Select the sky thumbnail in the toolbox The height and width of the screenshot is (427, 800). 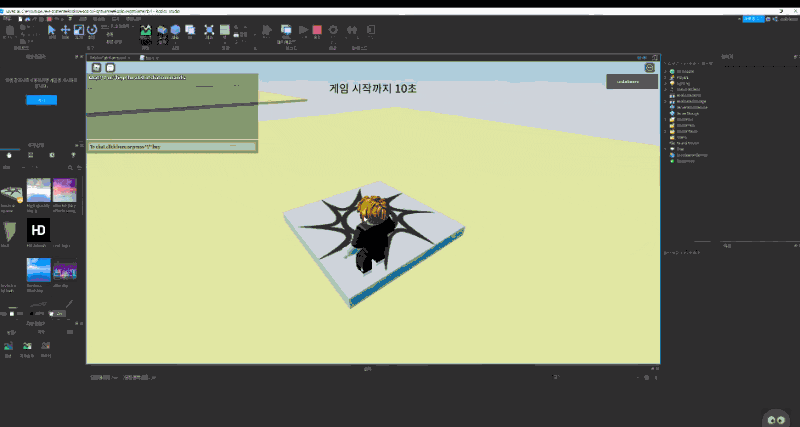click(39, 190)
